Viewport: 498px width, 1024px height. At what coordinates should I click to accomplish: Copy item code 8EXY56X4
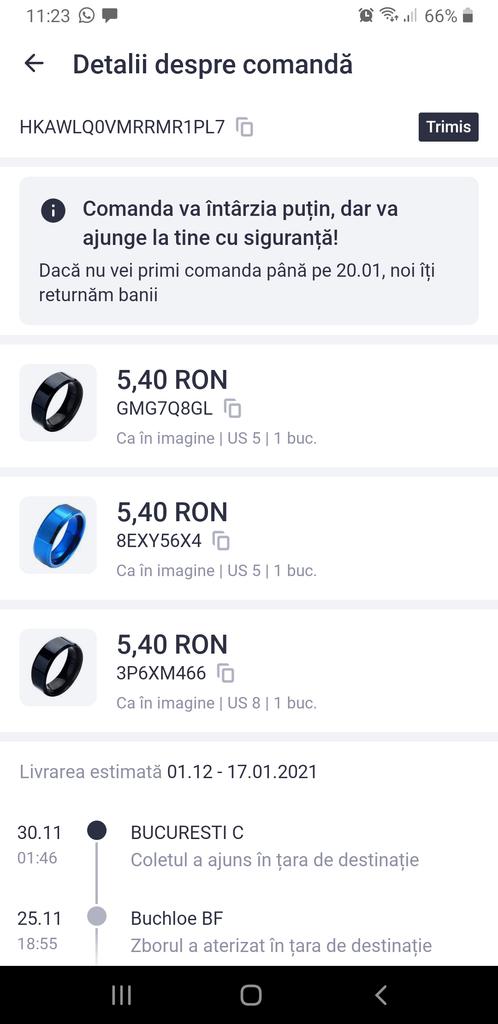click(x=221, y=541)
